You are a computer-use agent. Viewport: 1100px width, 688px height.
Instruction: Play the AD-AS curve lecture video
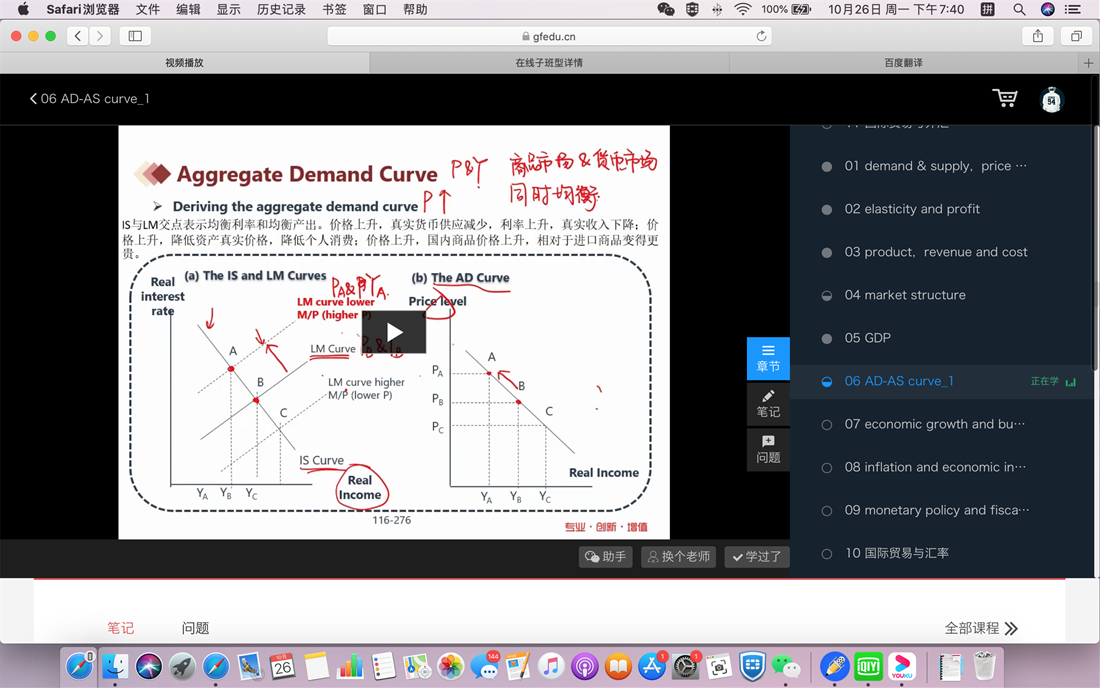(x=394, y=332)
